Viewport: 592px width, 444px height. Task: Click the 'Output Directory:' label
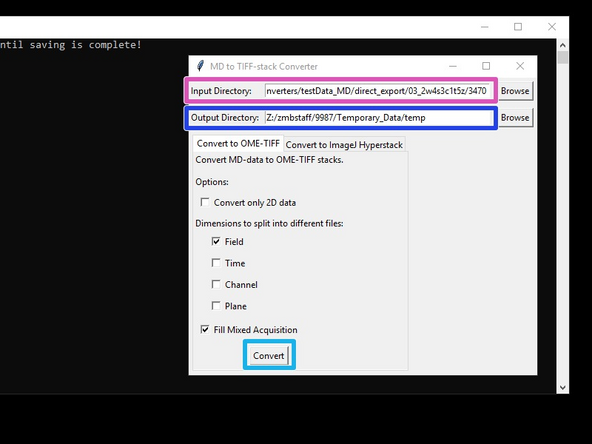[225, 118]
